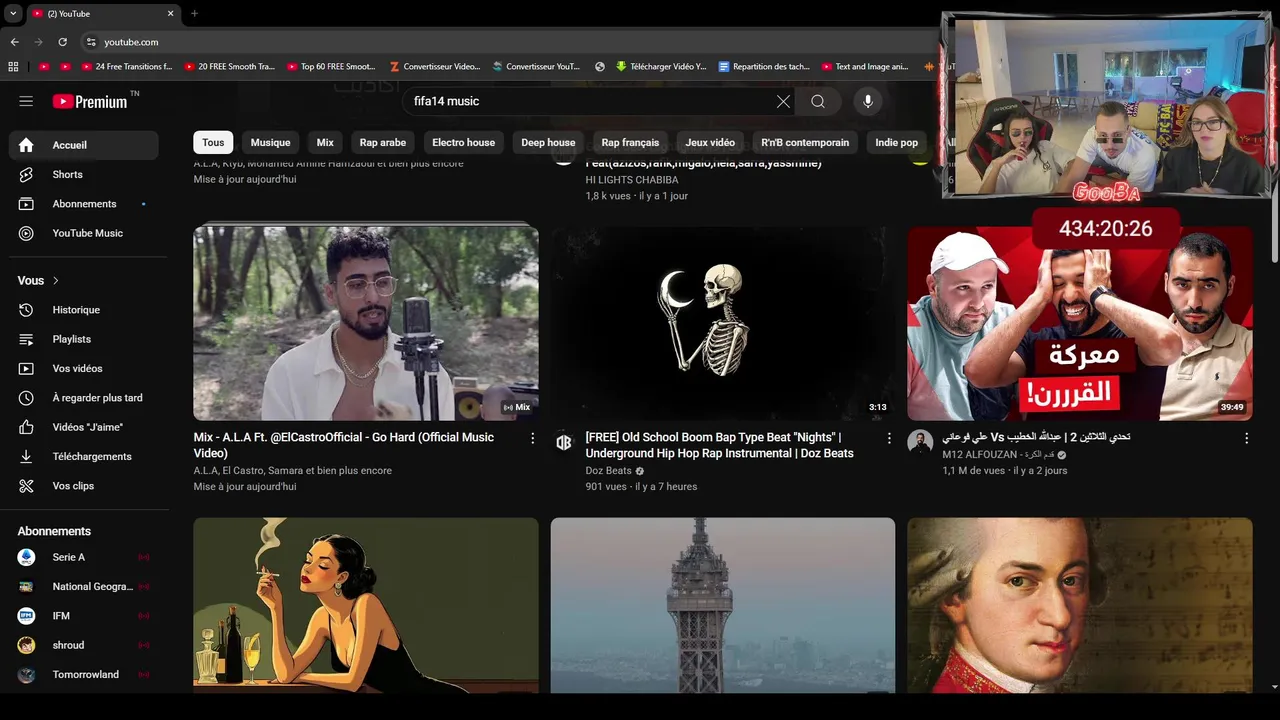
Task: Open the HI LIGHTS CHABIBA channel link
Action: point(632,180)
